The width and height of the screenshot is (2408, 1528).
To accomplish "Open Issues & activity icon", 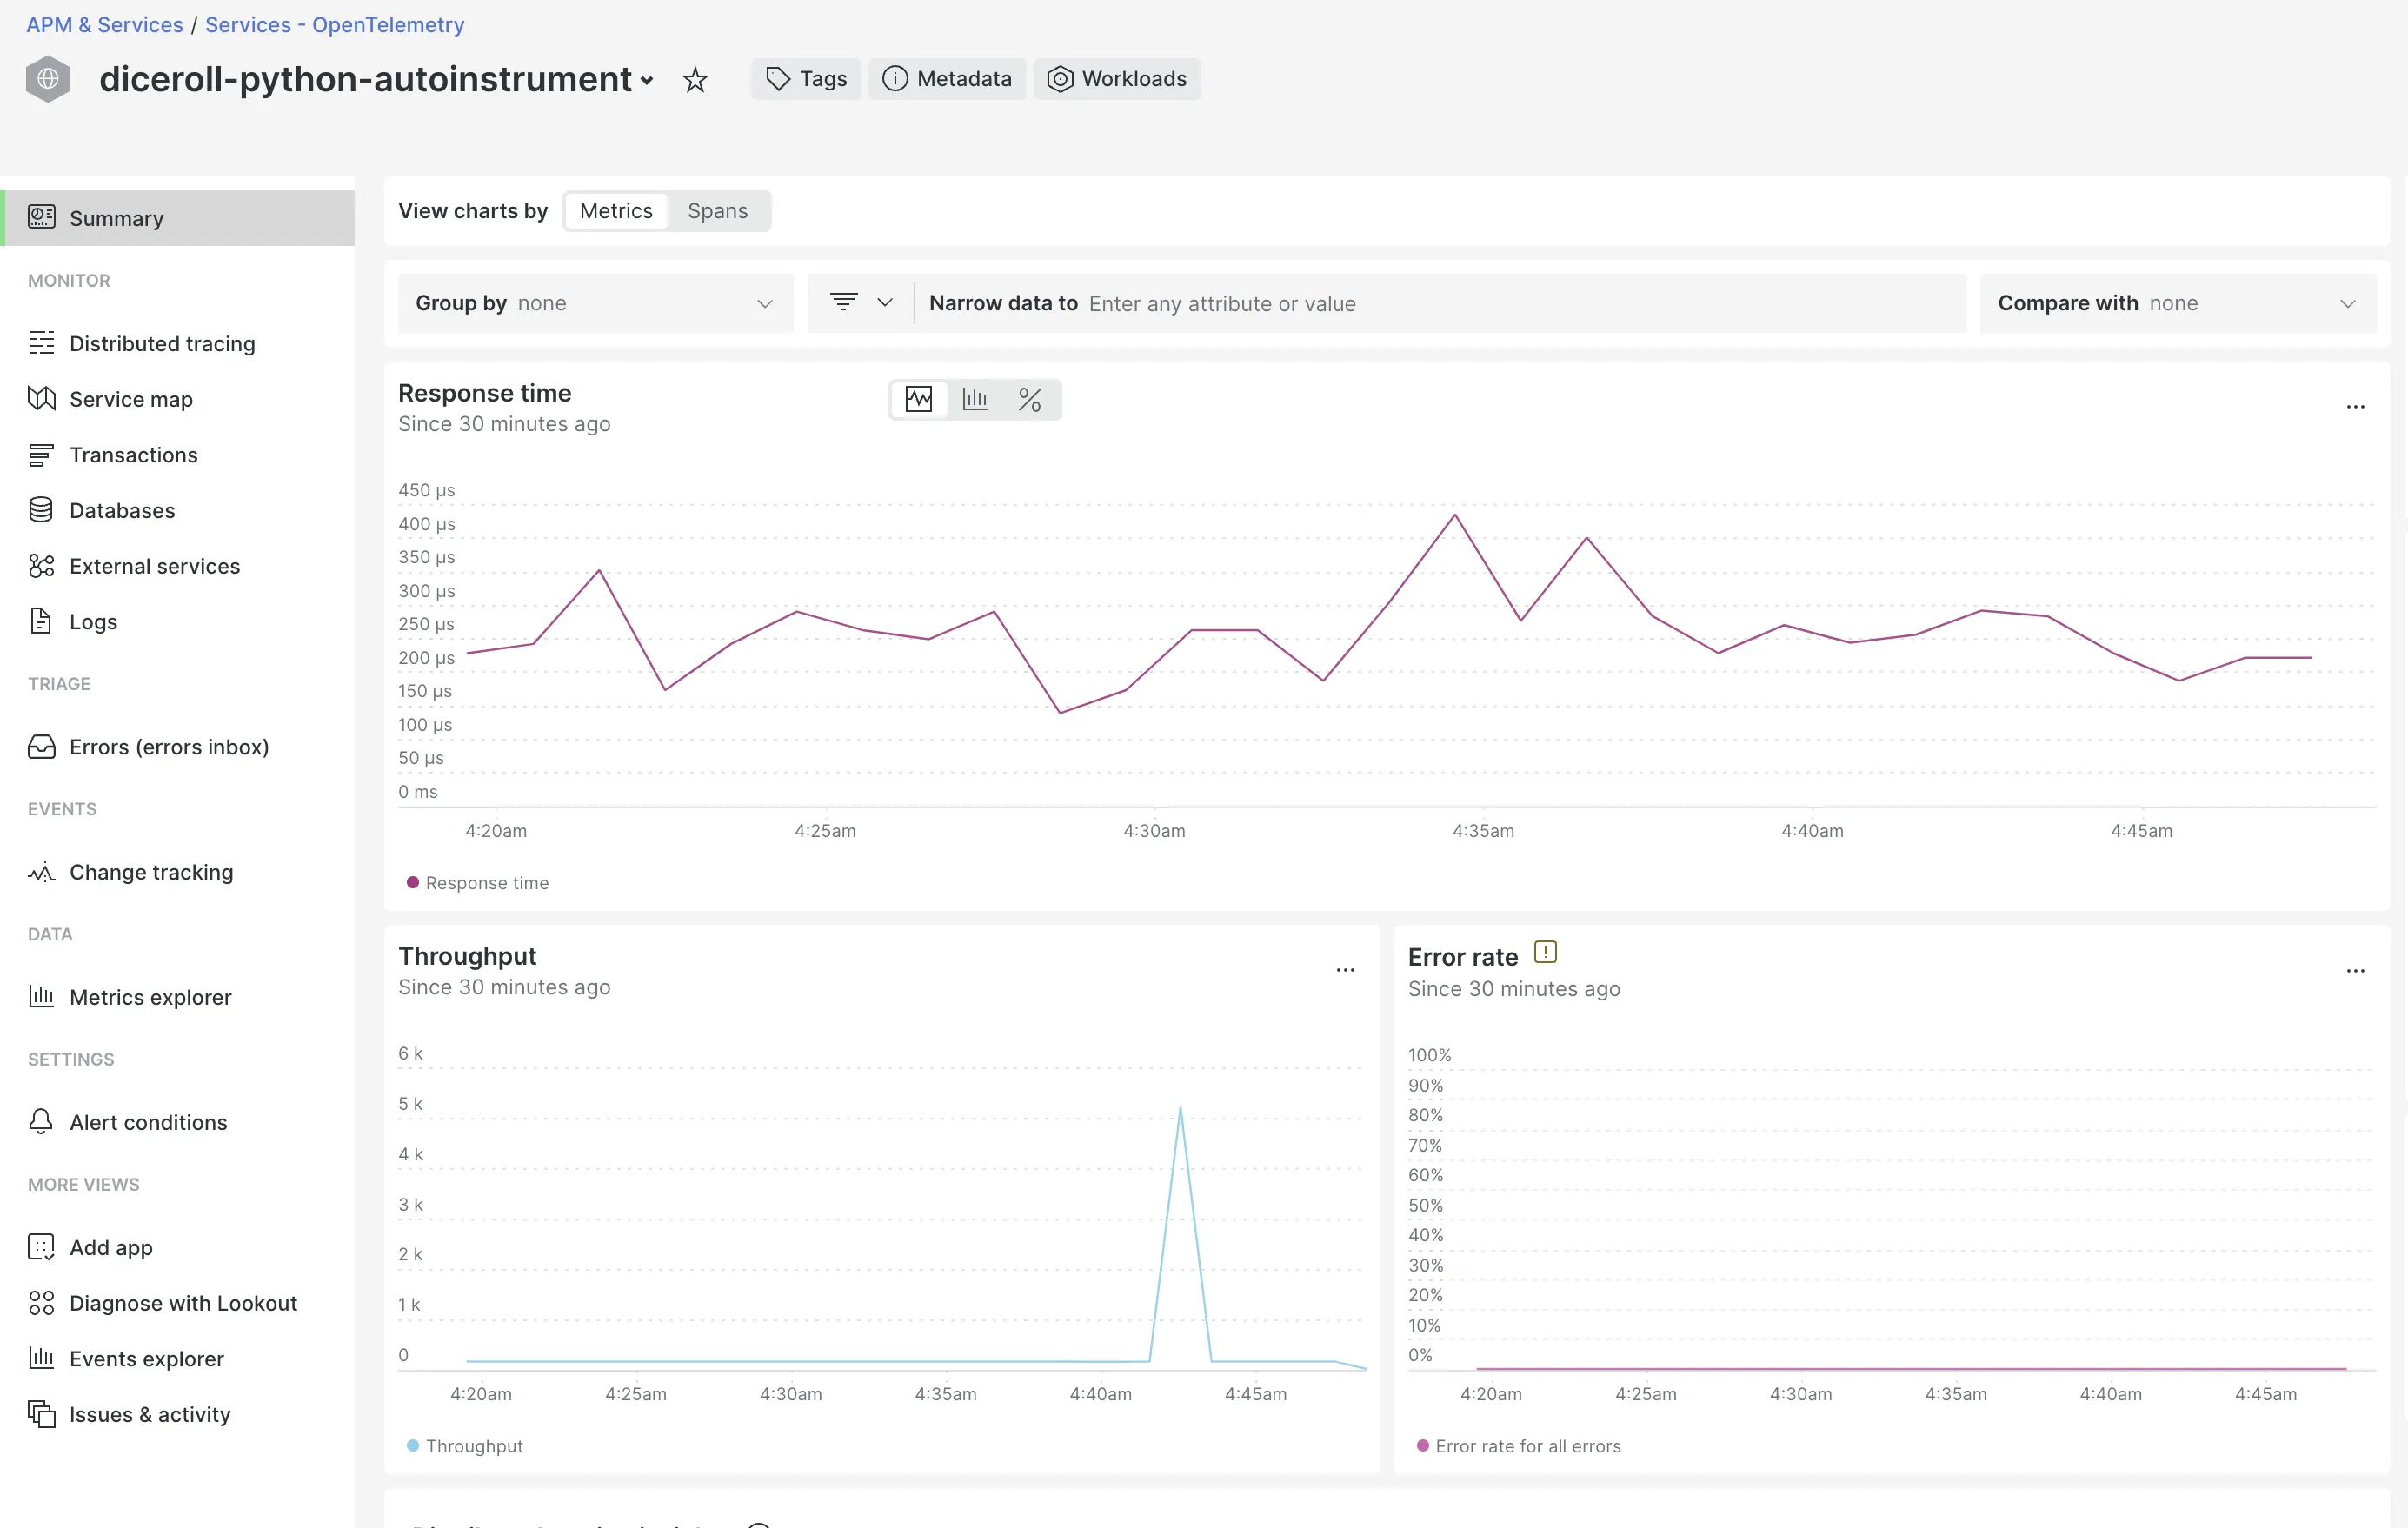I will (41, 1414).
